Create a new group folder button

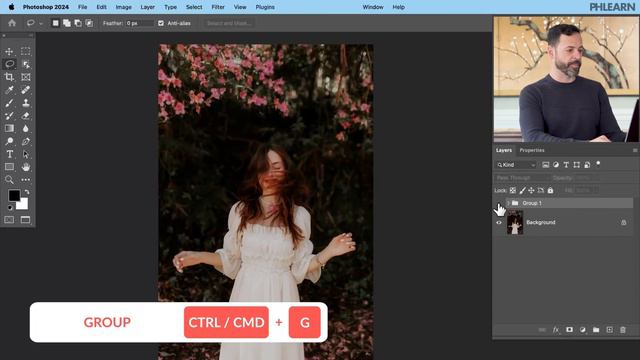point(596,330)
